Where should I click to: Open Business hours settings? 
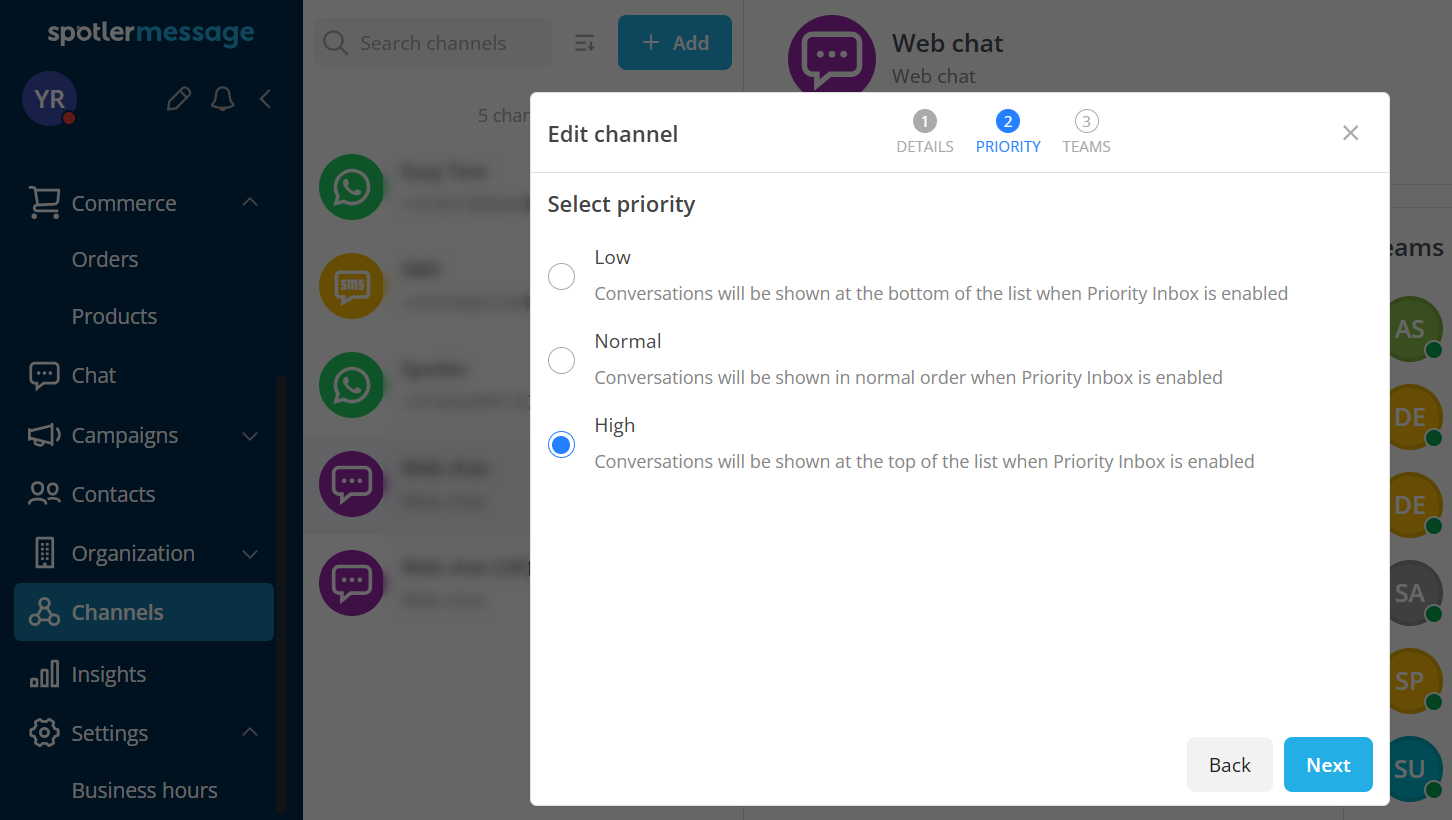144,790
